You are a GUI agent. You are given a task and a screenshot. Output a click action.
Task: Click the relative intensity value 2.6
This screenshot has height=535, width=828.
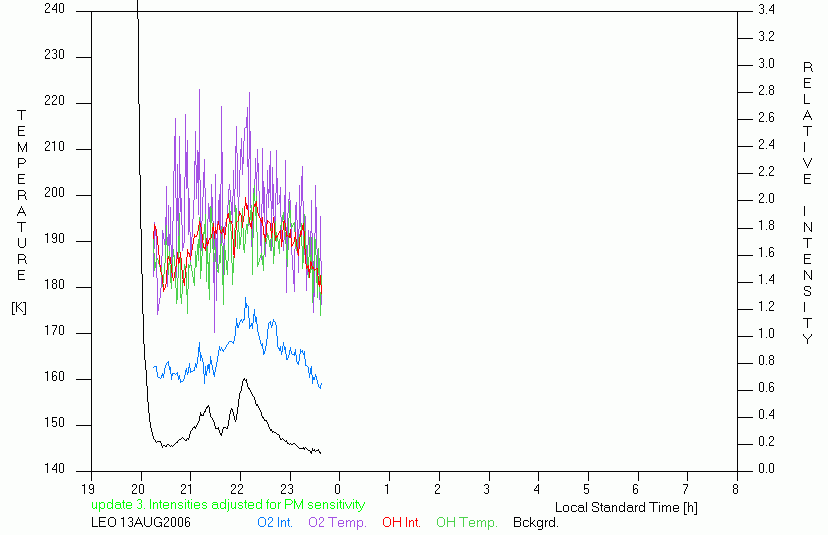(766, 117)
